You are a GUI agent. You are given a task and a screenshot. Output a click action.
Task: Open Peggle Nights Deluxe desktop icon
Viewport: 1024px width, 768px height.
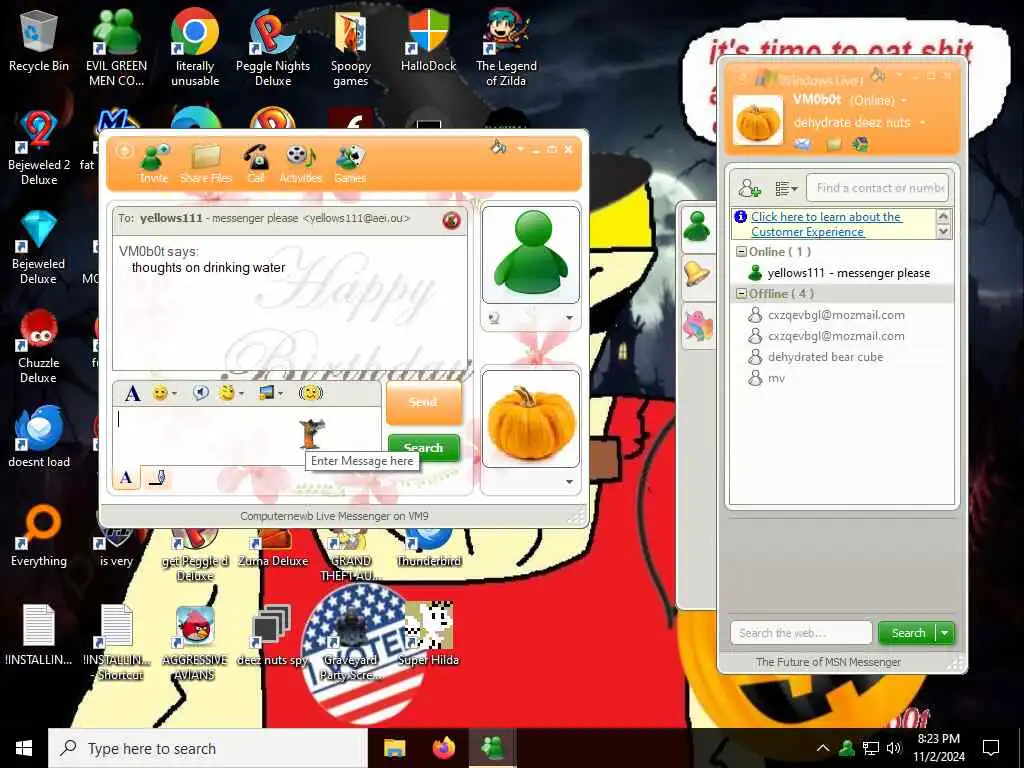click(272, 47)
